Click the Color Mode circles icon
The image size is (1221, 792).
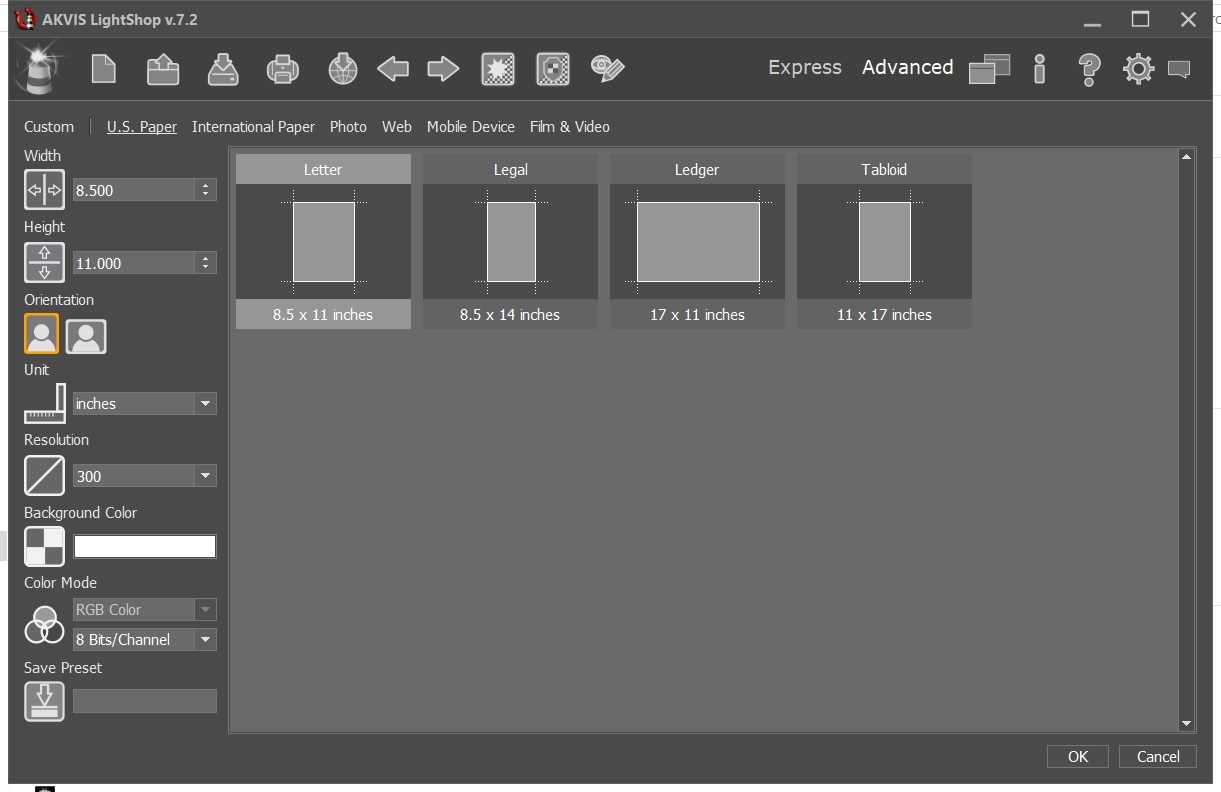(44, 625)
